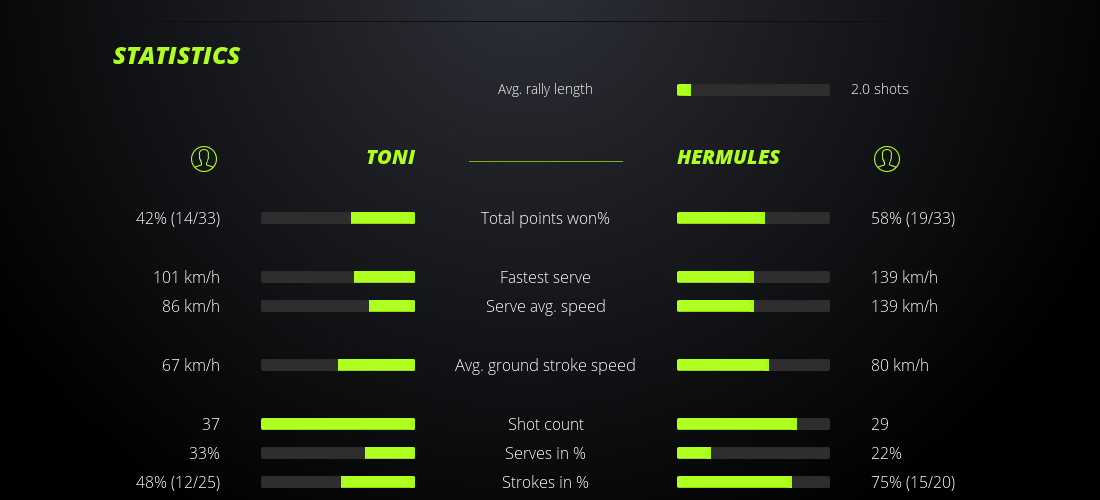Viewport: 1100px width, 500px height.
Task: Click Hermules' Total points won bar
Action: pos(753,218)
